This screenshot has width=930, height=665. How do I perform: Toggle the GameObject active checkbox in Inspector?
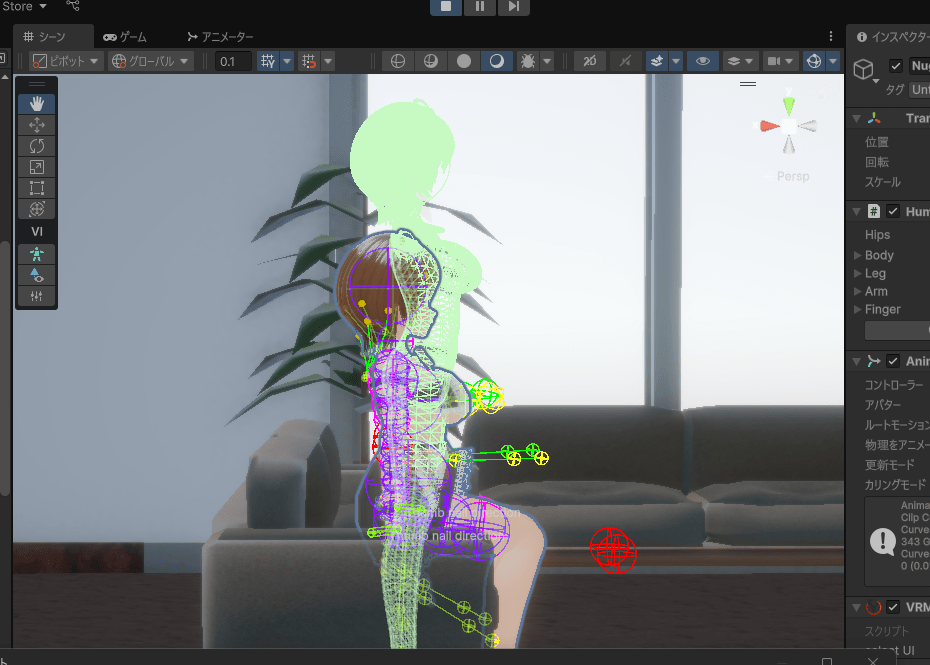[895, 66]
